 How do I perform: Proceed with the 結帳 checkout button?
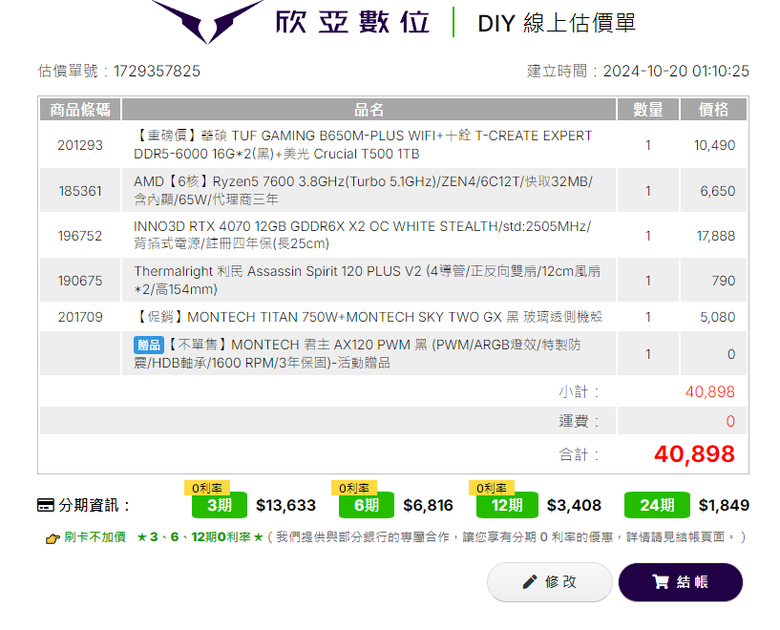(x=680, y=582)
